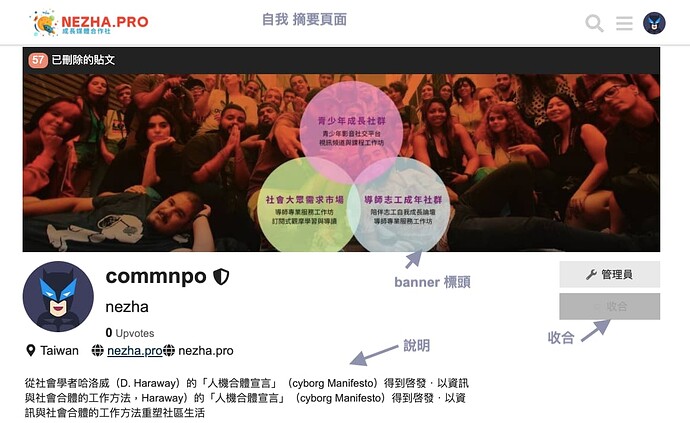Open the underlined nezha.pro website link
This screenshot has height=423, width=690.
135,351
